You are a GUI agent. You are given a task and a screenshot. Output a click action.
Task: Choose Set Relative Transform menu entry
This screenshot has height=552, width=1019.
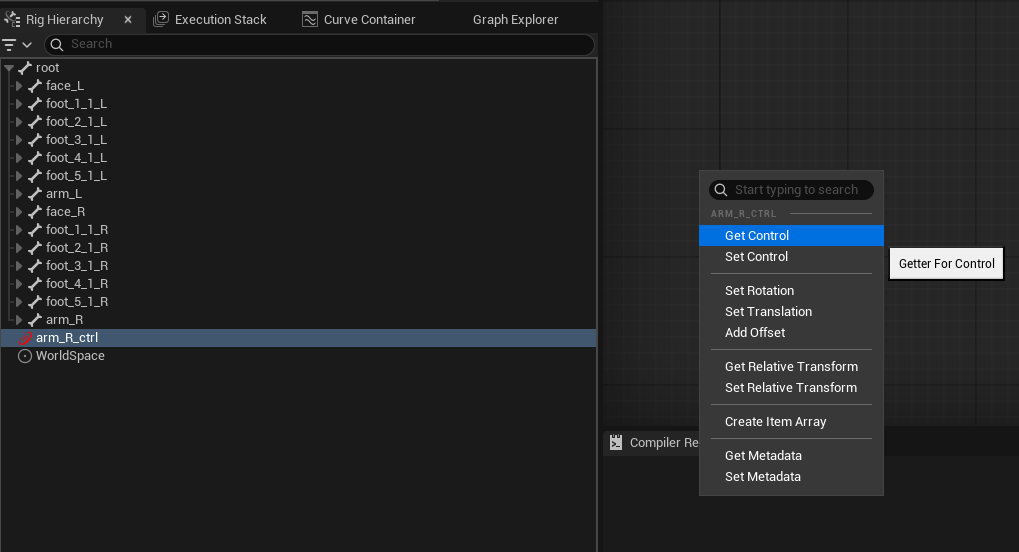791,388
